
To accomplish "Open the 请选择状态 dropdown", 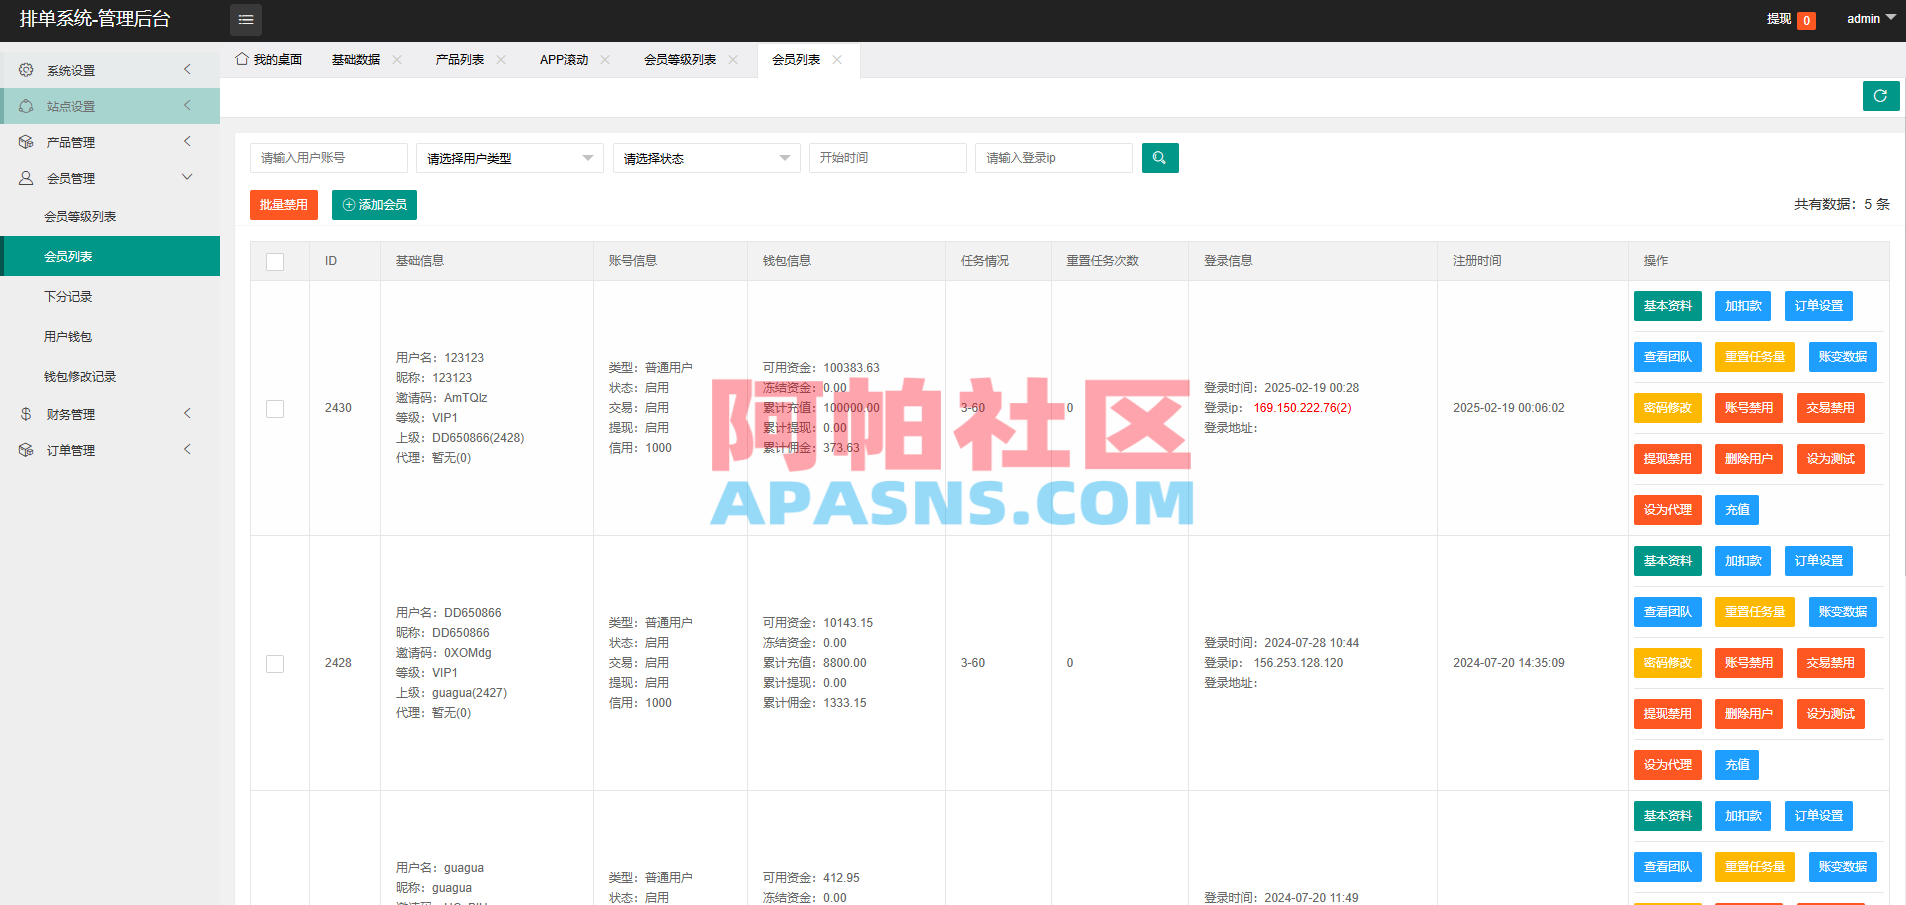I will [706, 157].
